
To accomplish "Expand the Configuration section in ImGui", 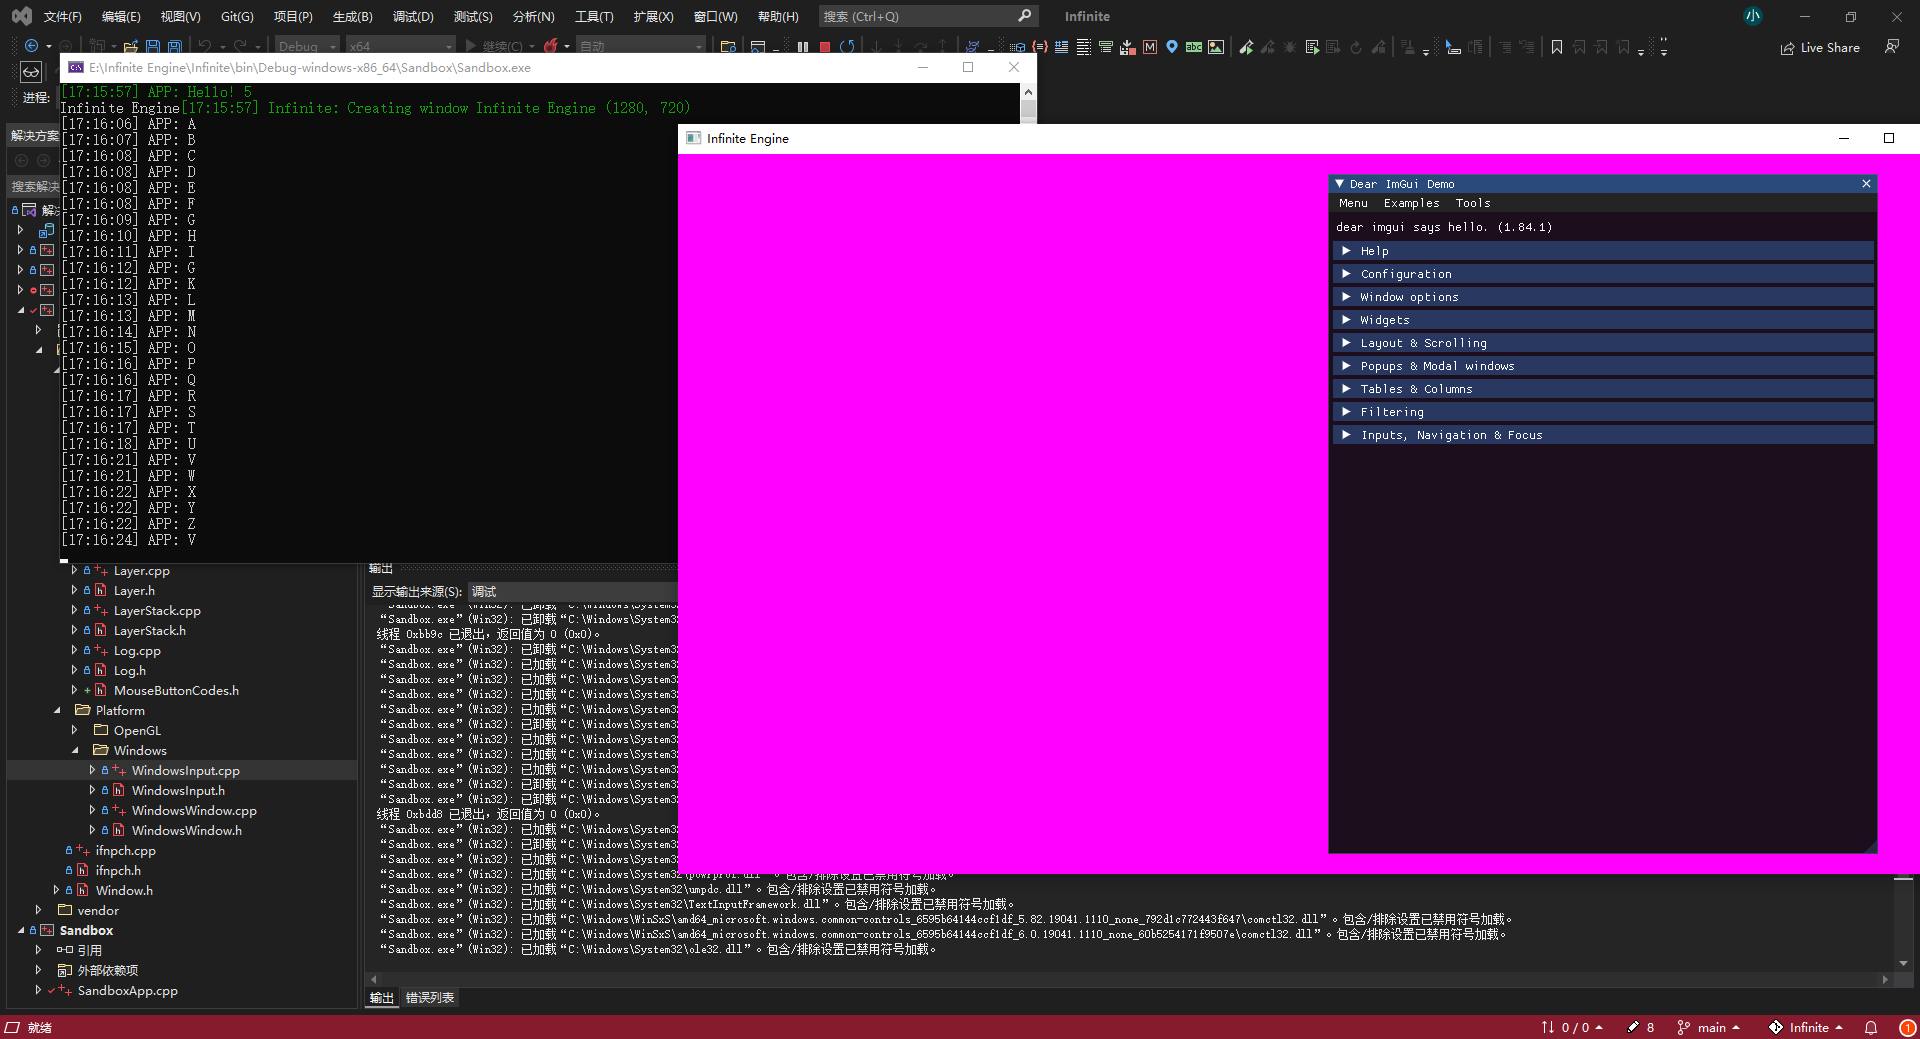I will point(1603,274).
